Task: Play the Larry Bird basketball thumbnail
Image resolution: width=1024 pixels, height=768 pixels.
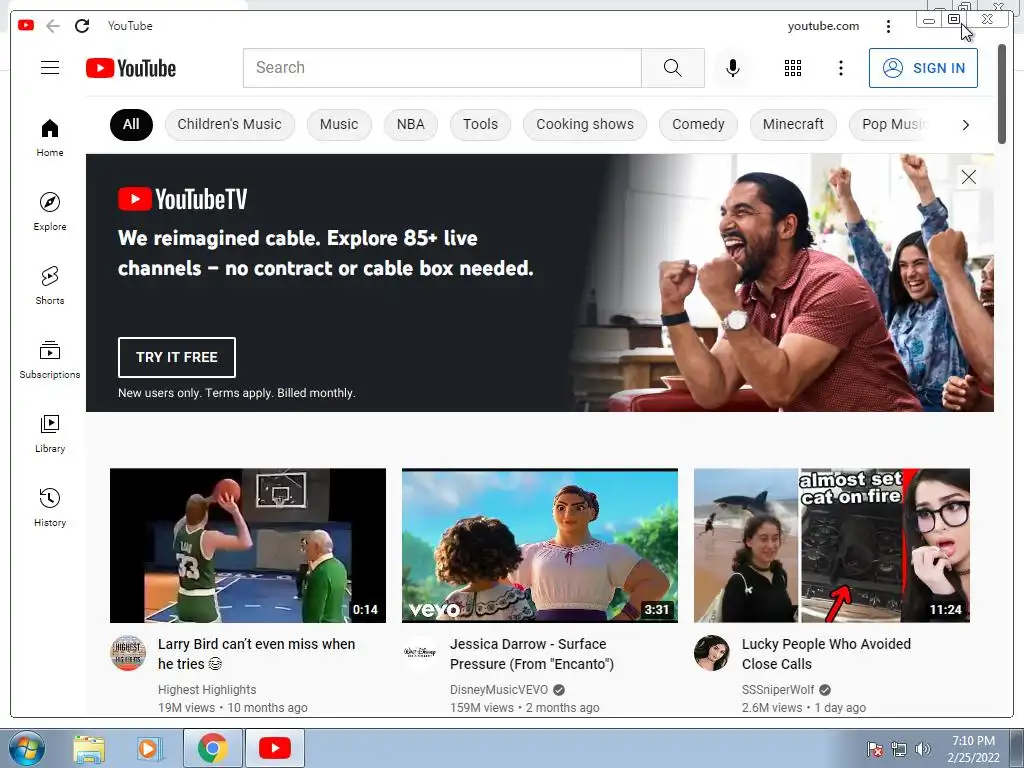Action: click(x=248, y=545)
